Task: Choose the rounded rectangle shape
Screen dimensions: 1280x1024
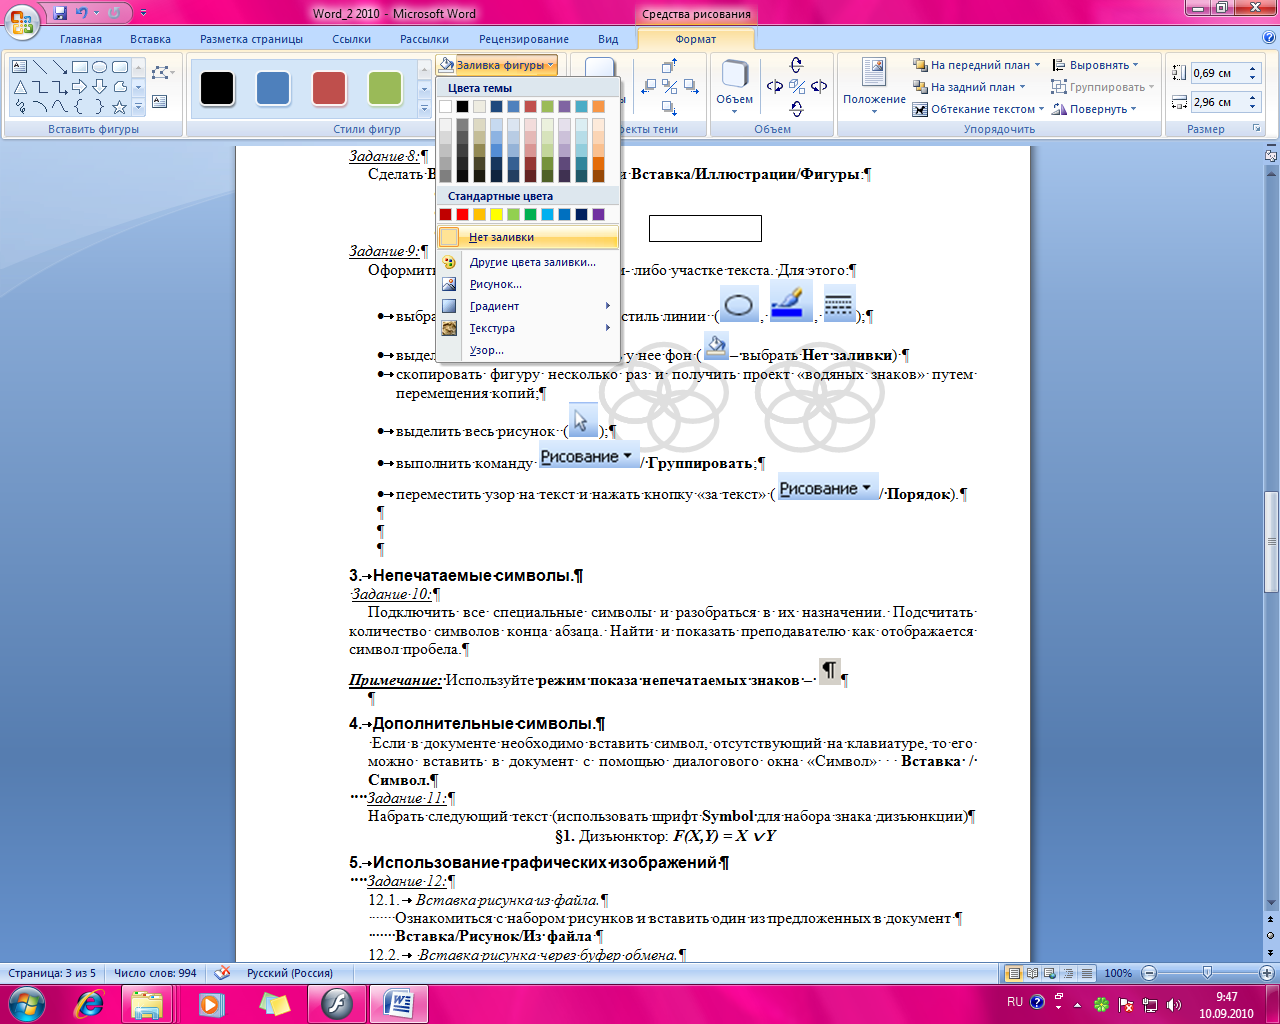Action: [120, 67]
